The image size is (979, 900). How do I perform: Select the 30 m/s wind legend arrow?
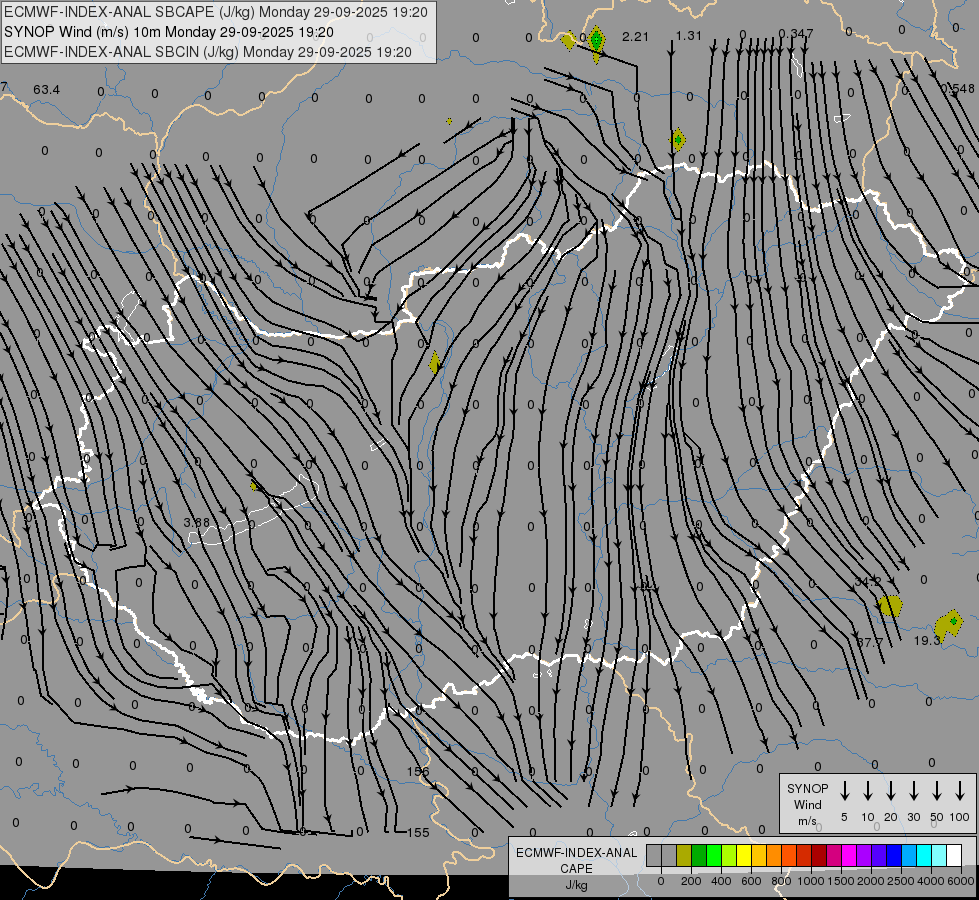pyautogui.click(x=914, y=791)
